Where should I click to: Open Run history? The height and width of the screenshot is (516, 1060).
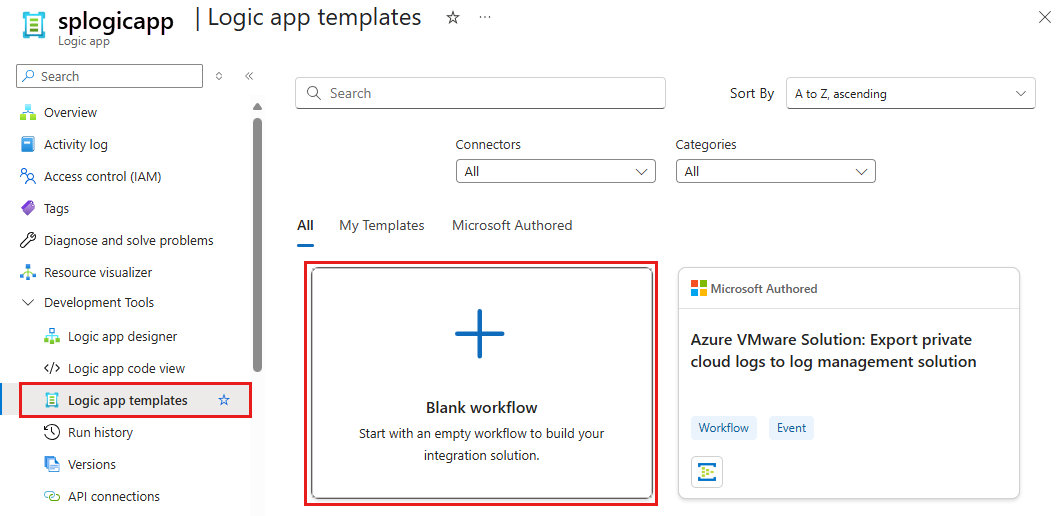(x=100, y=432)
